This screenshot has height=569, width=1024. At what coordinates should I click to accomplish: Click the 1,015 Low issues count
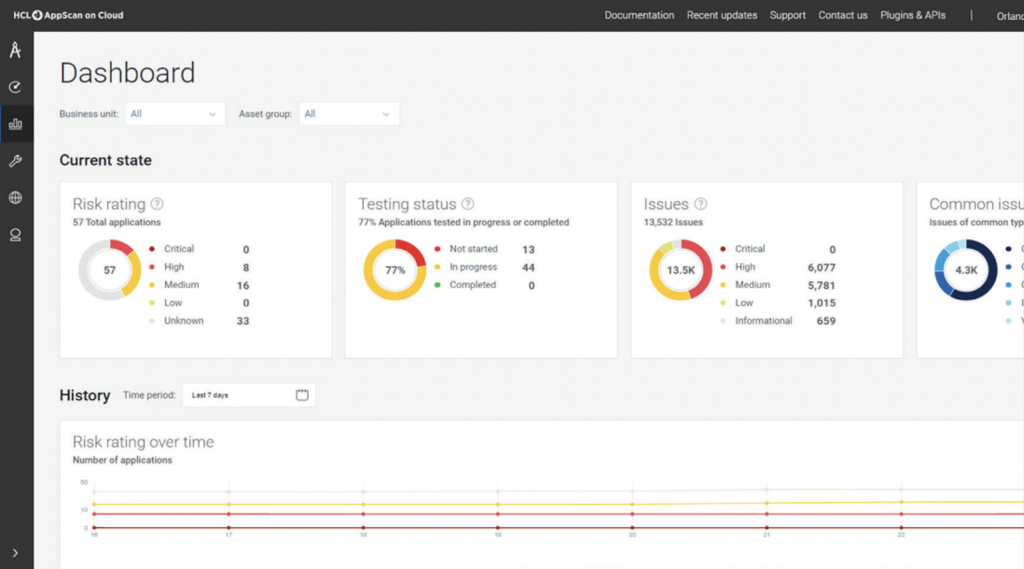[x=821, y=303]
